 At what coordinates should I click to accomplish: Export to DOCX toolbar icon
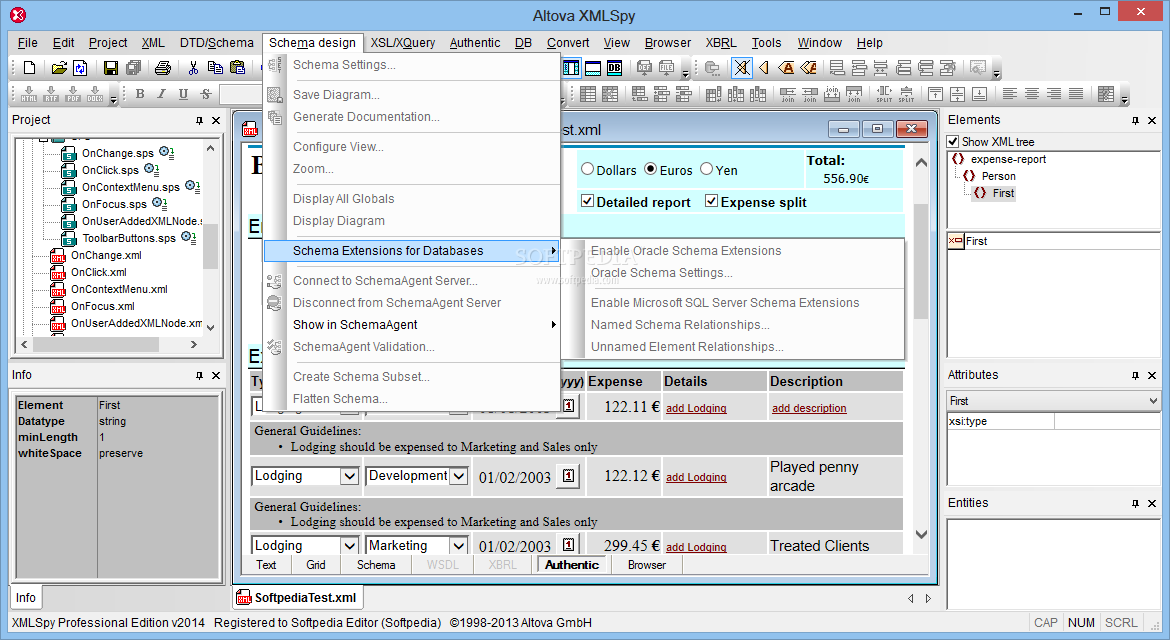(x=96, y=94)
